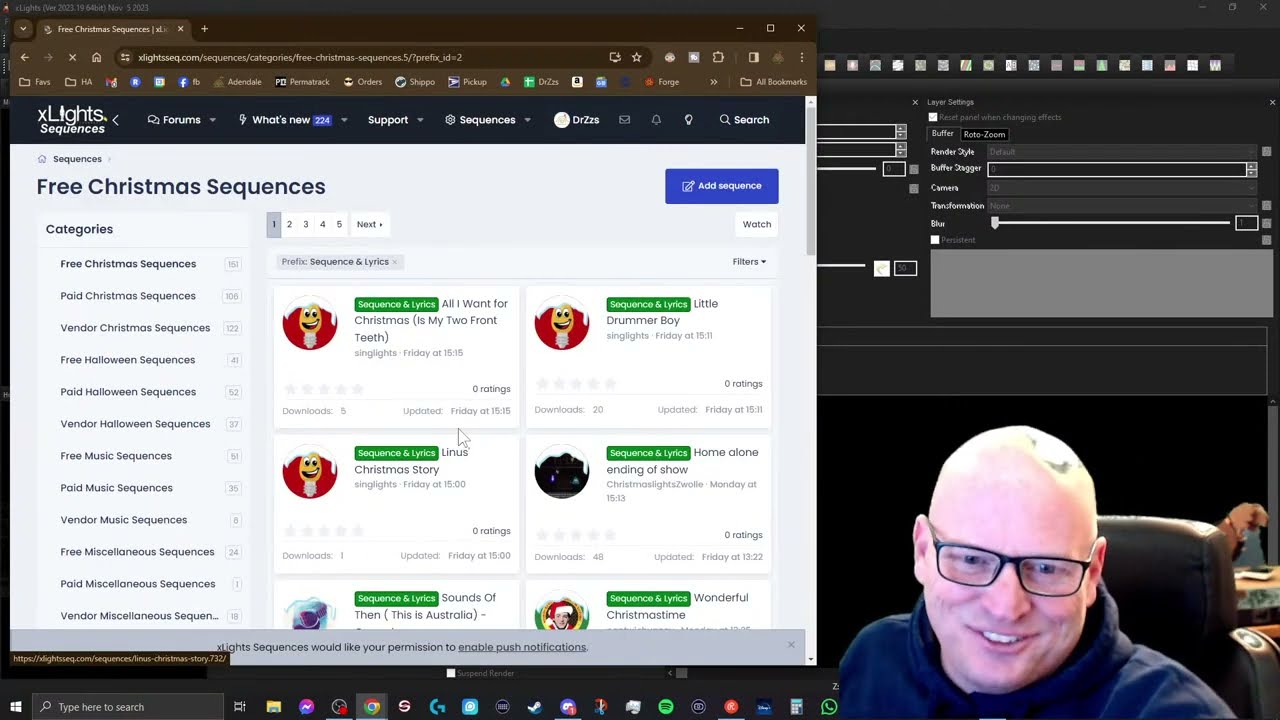Screen dimensions: 1280x720
Task: Select Vendor Music Sequences category
Action: pyautogui.click(x=124, y=520)
